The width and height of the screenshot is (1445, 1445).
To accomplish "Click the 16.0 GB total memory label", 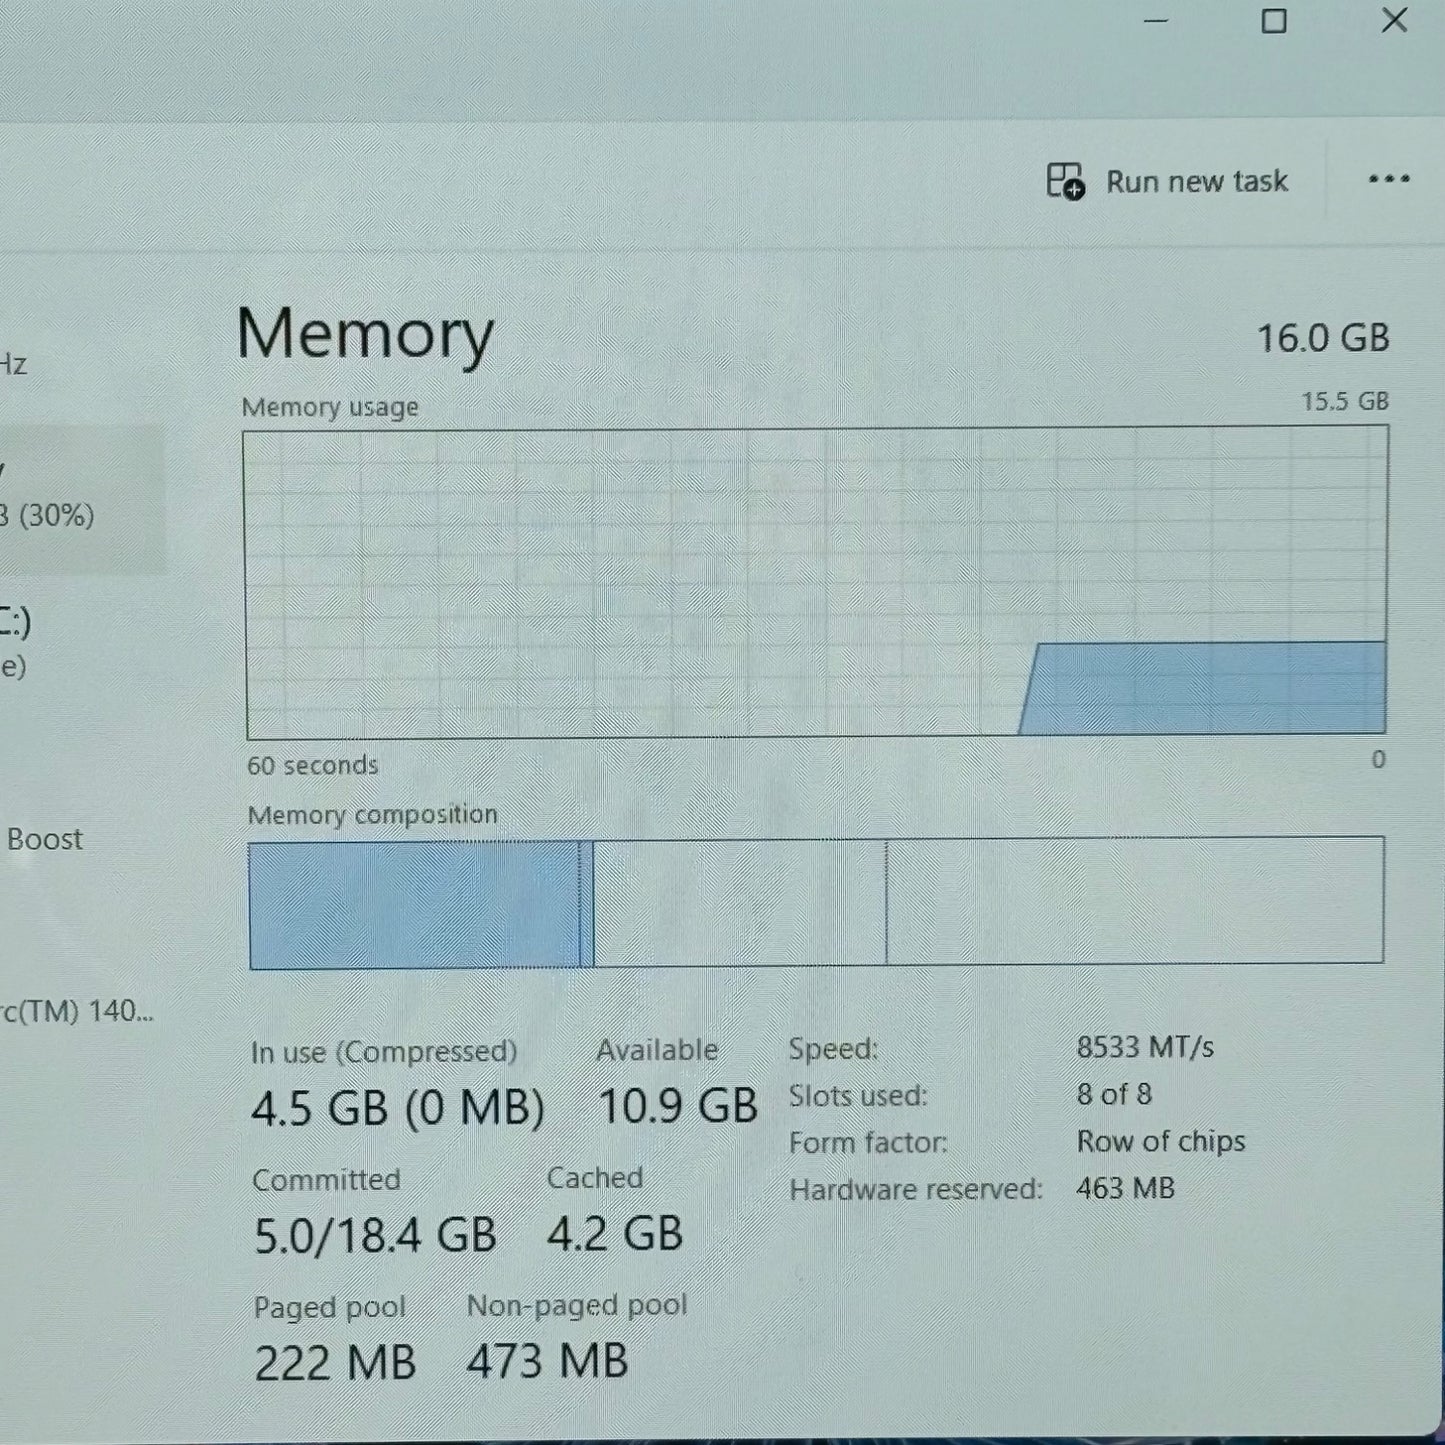I will click(1322, 338).
